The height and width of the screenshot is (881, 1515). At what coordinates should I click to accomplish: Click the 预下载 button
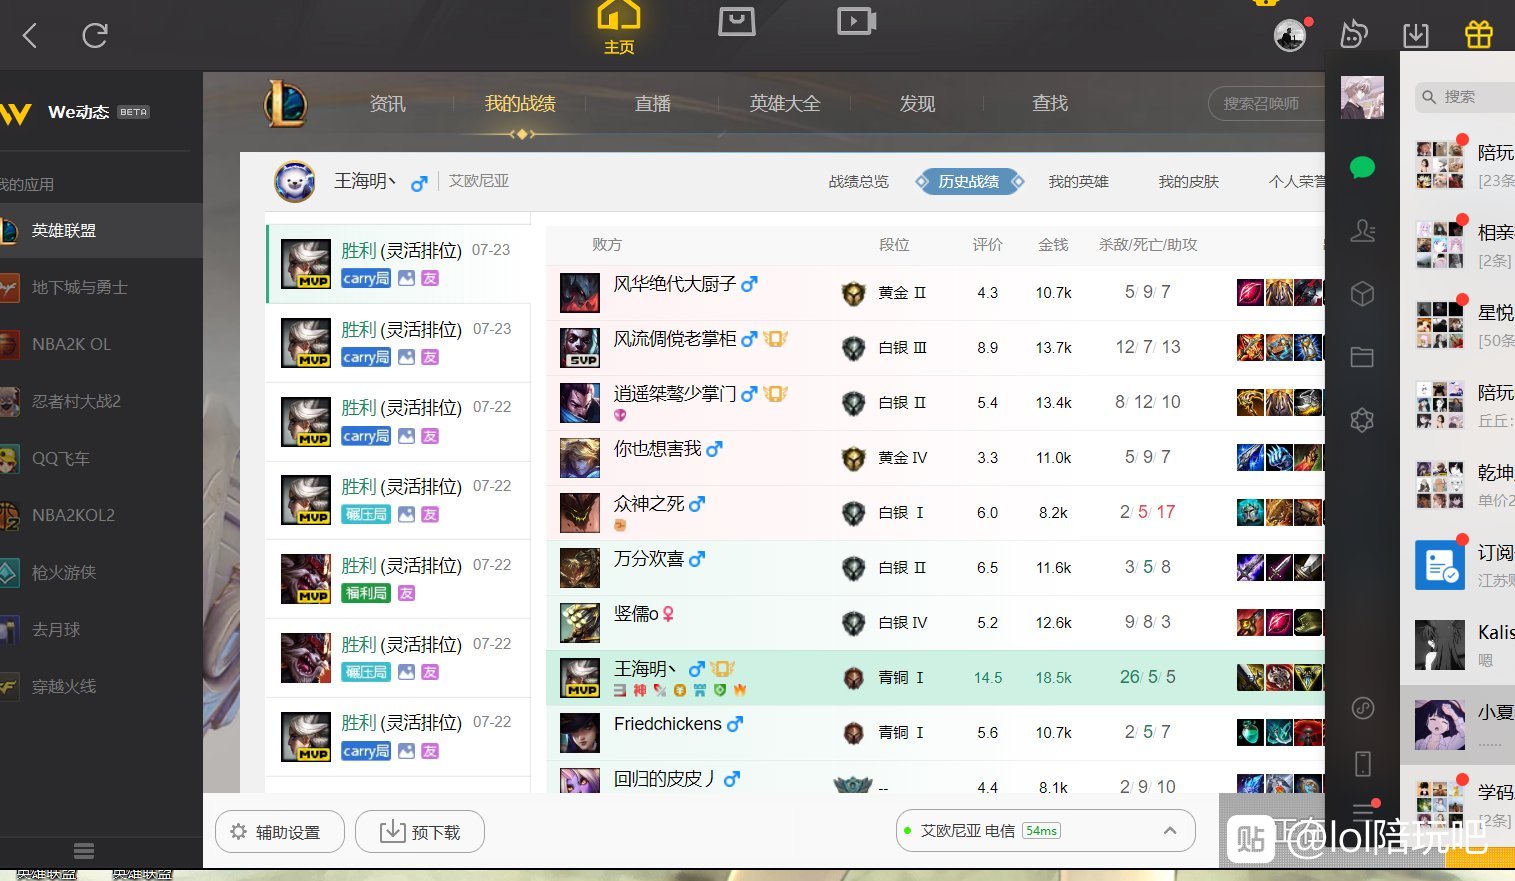coord(420,832)
